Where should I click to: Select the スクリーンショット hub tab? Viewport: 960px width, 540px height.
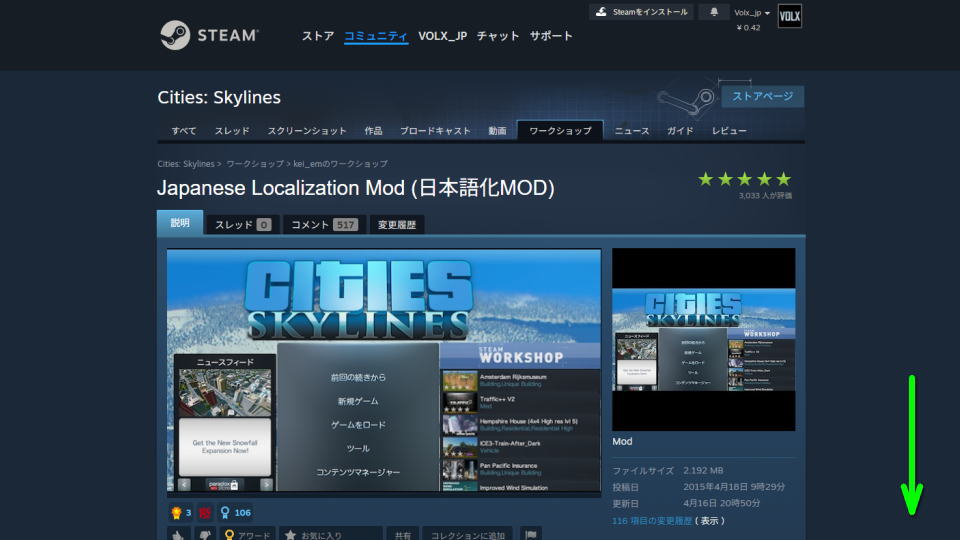pos(307,131)
